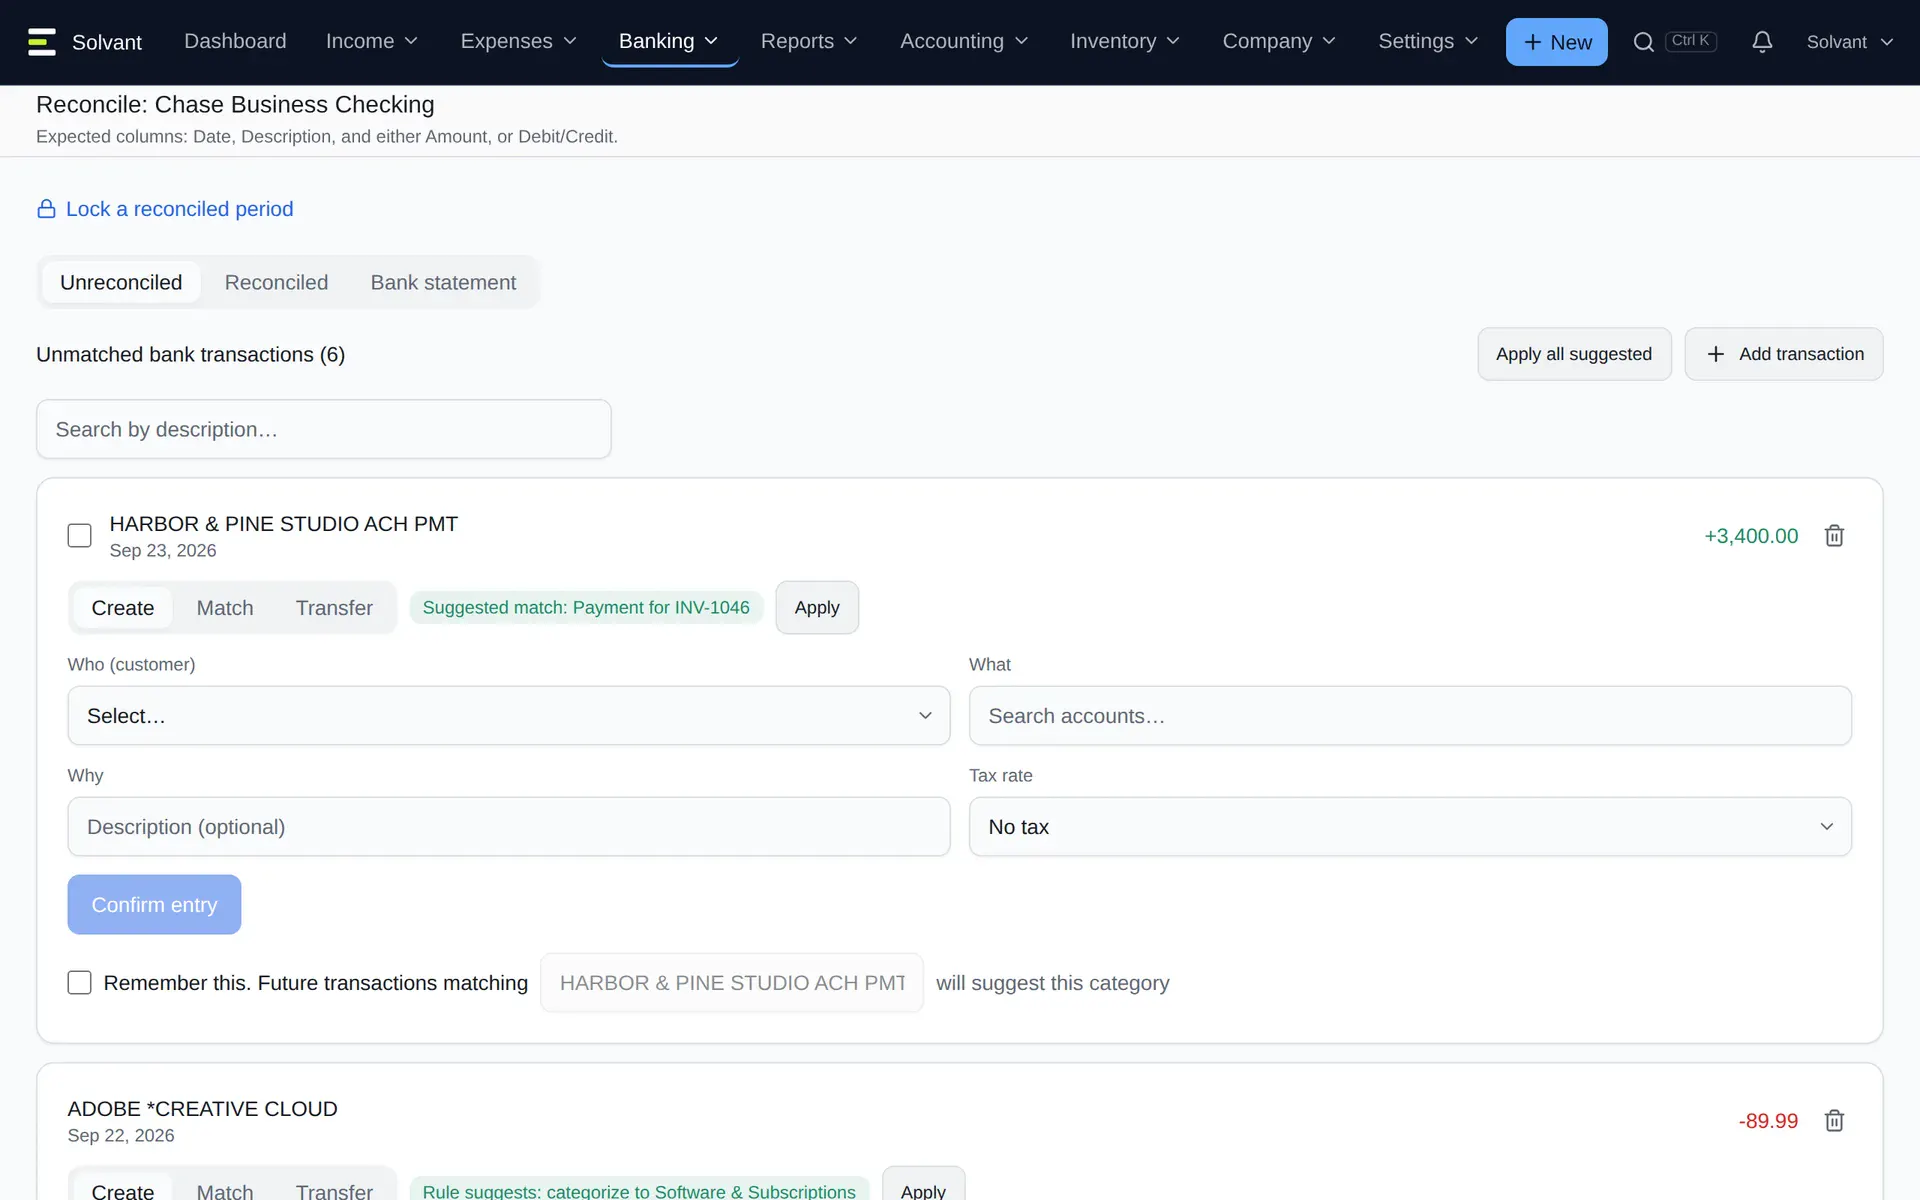Open the Reports dropdown menu

809,41
